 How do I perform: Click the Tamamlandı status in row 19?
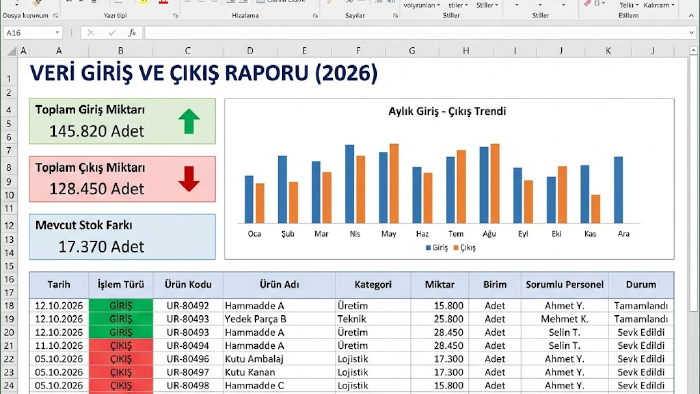tap(641, 319)
